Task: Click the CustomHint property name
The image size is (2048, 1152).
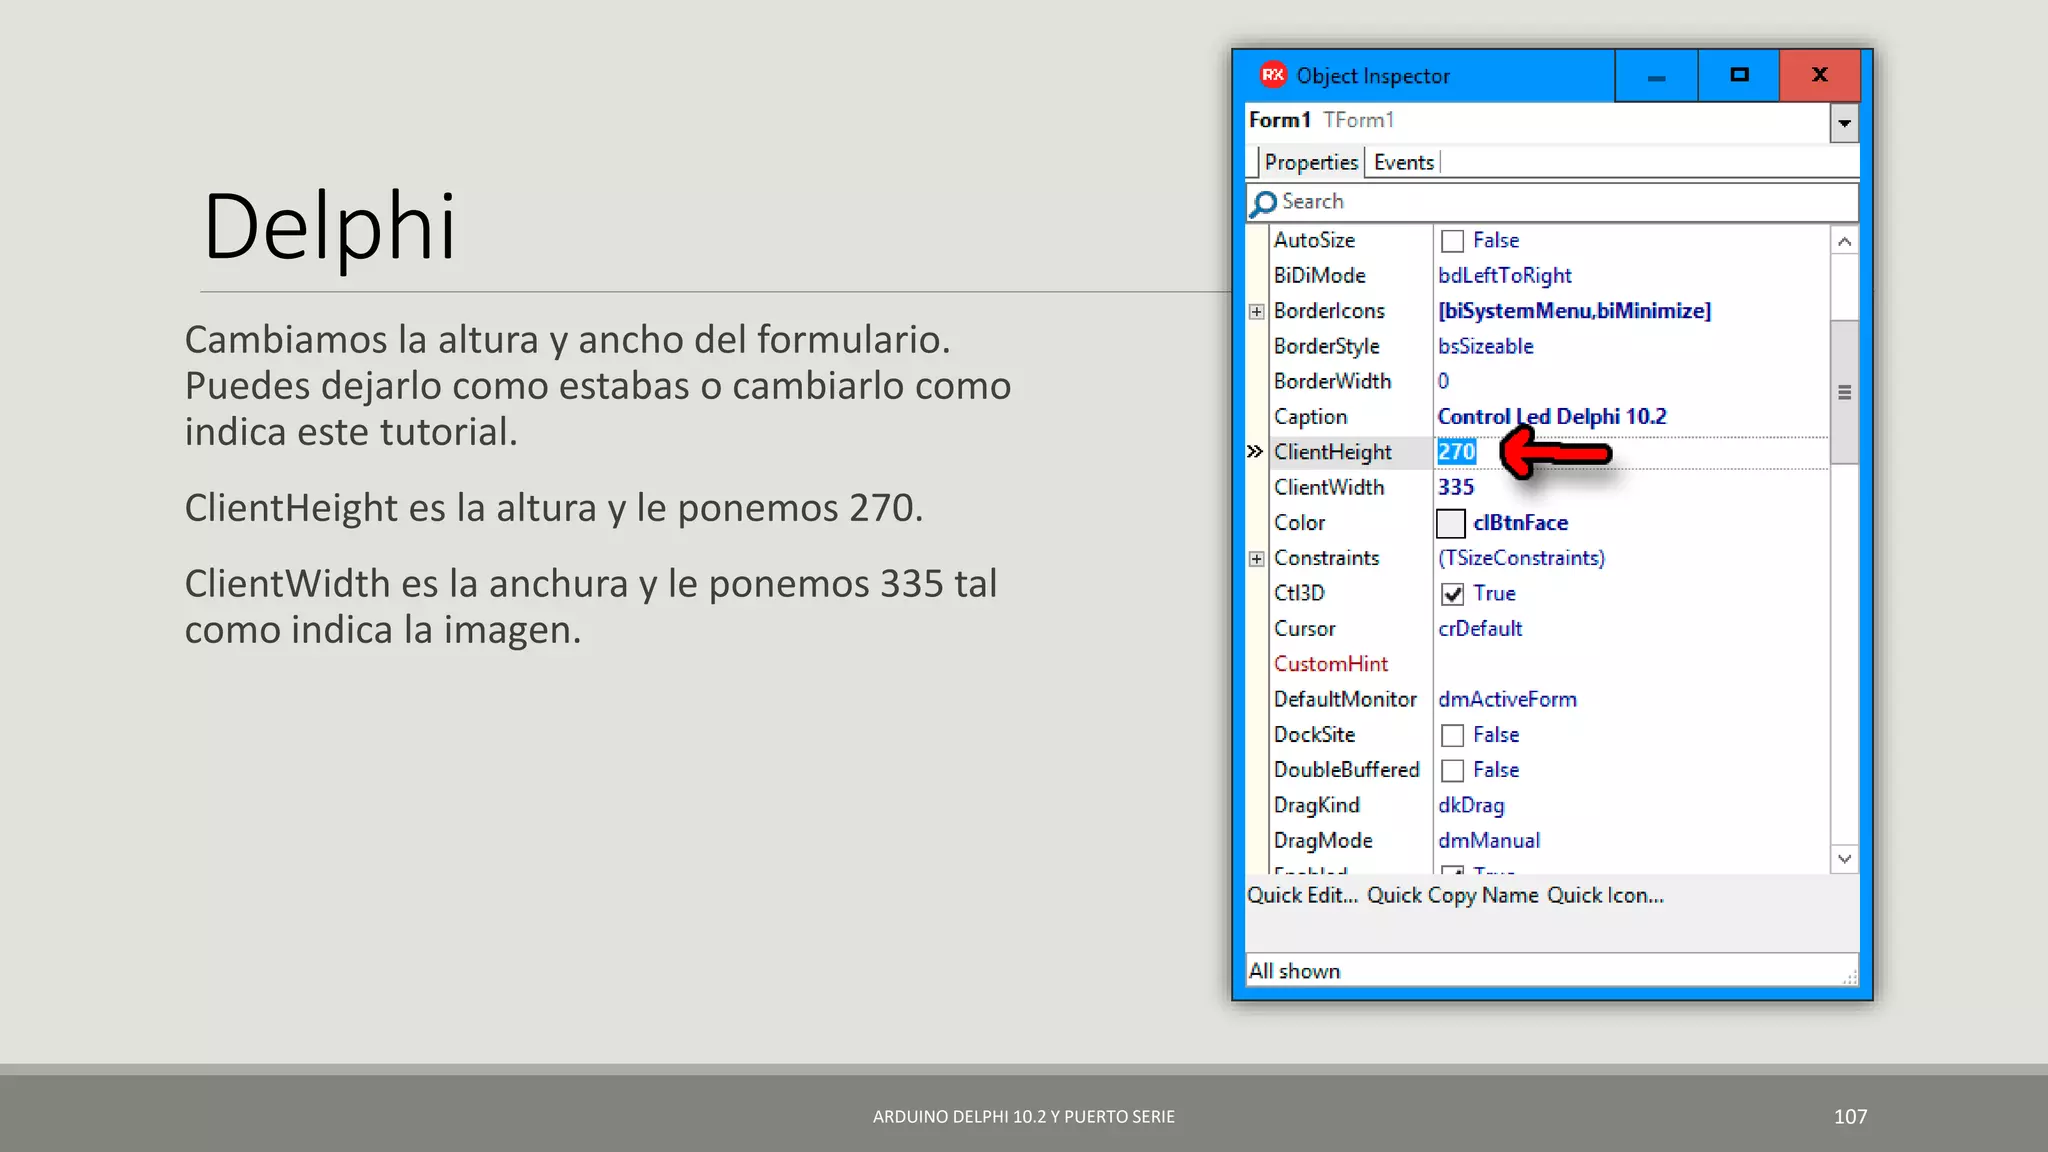Action: 1330,664
